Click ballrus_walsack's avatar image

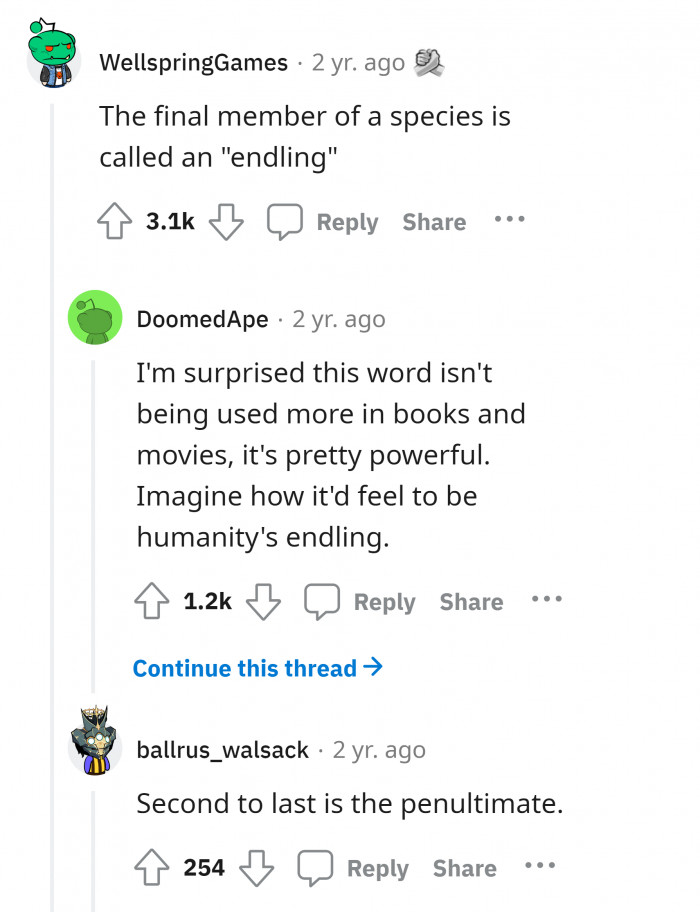[x=92, y=737]
